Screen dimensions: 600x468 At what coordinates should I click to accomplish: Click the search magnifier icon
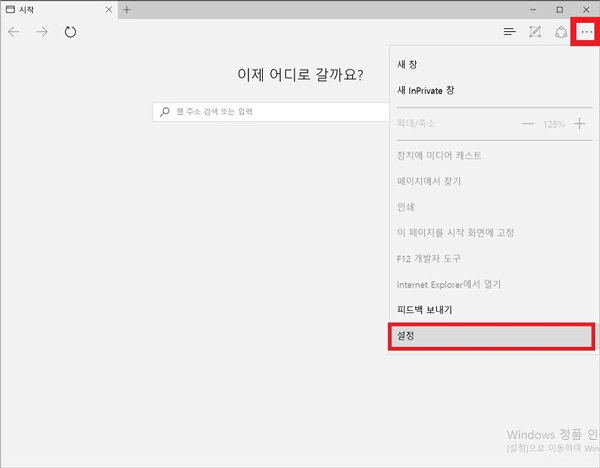click(x=165, y=112)
